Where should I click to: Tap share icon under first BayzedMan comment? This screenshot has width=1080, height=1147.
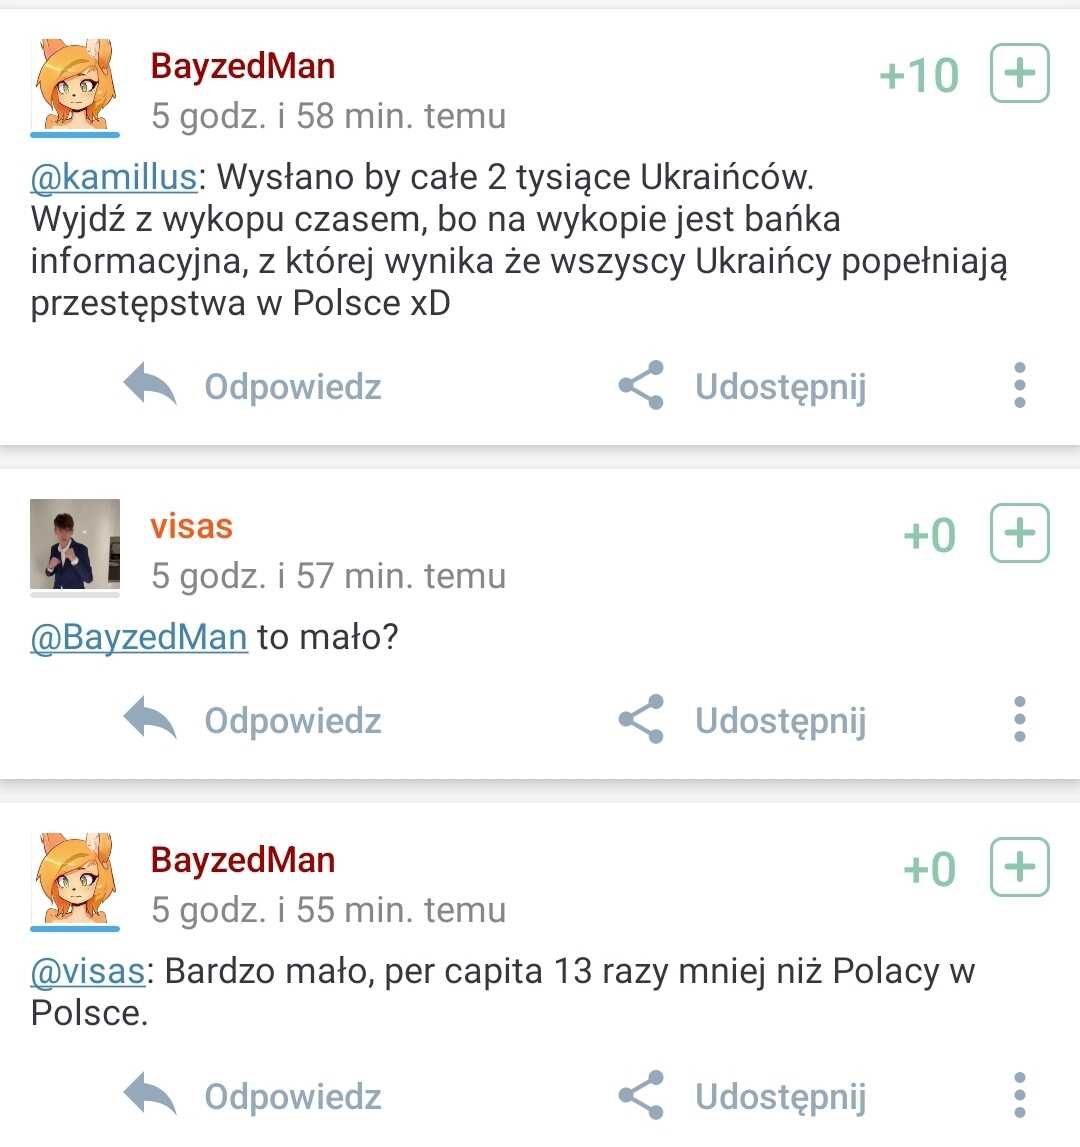click(x=642, y=385)
